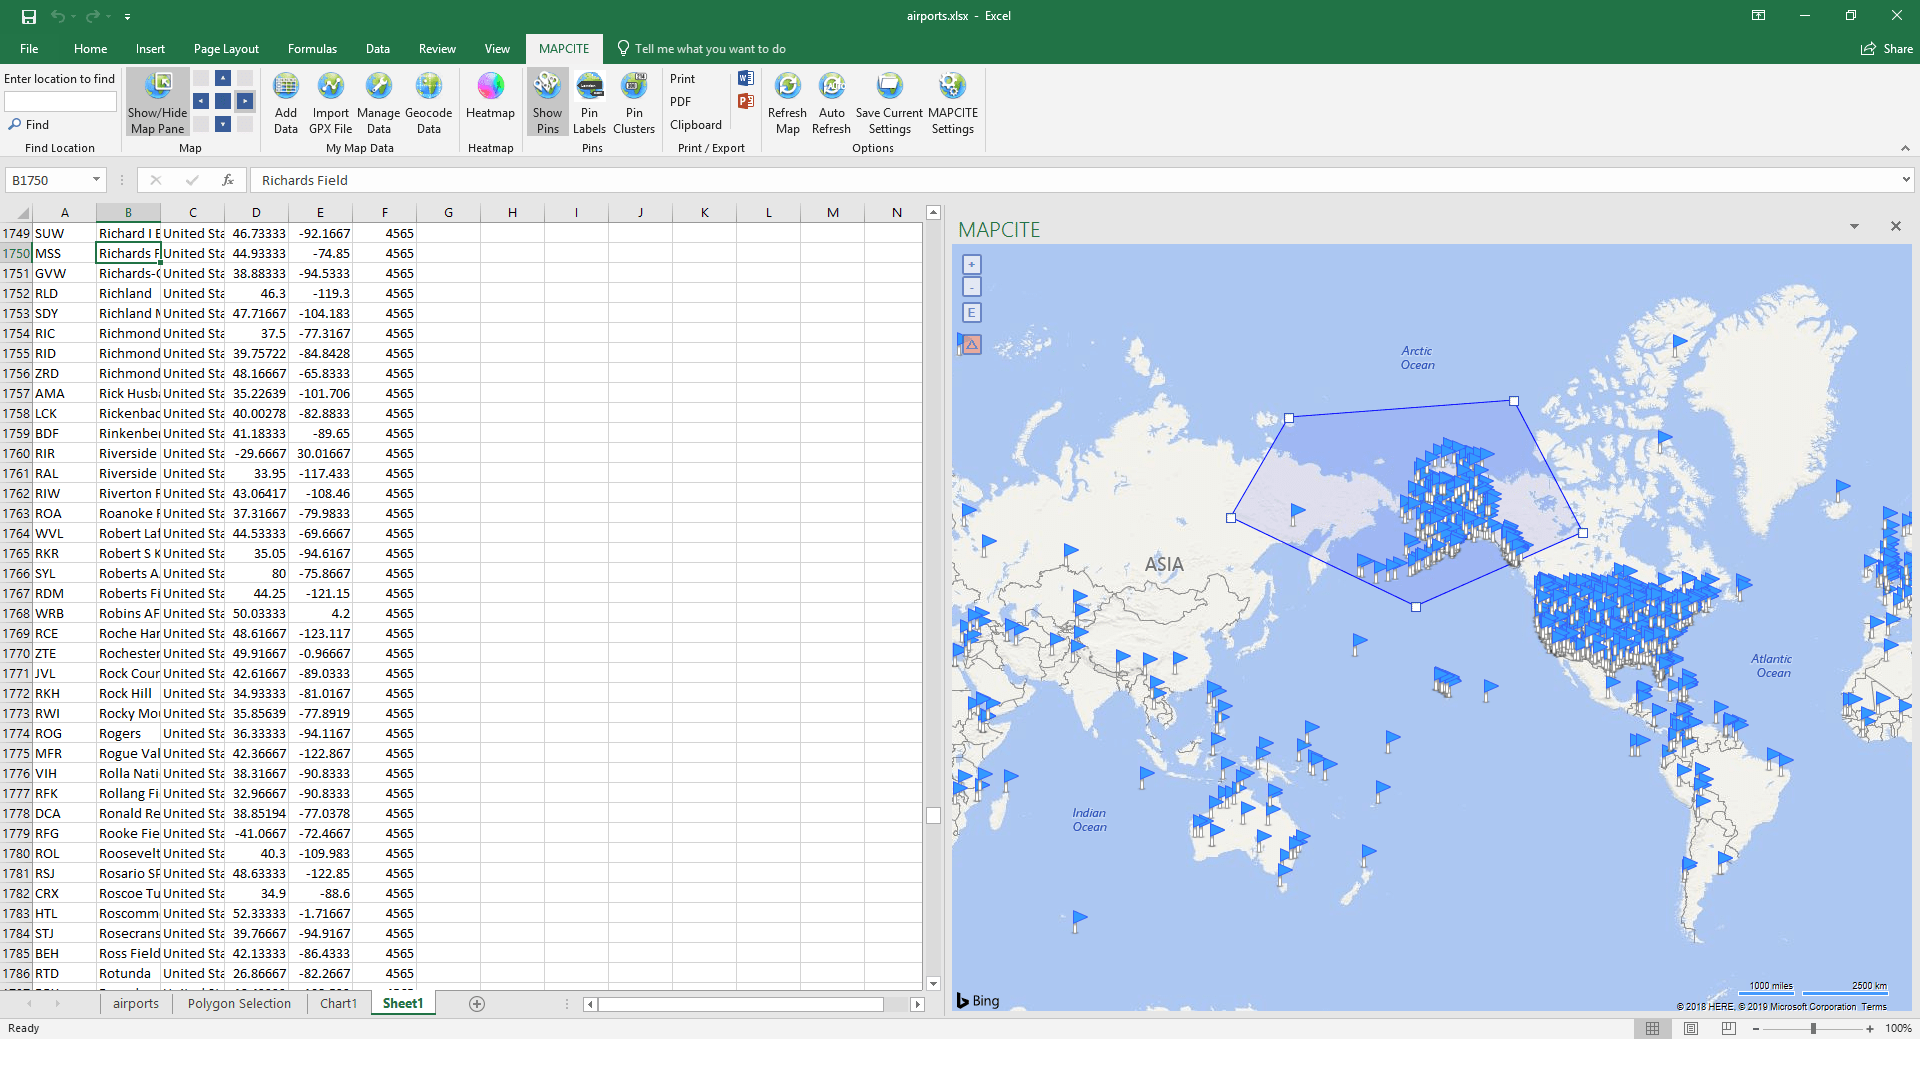Click the location search input field
Viewport: 1920px width, 1080px height.
pos(60,101)
